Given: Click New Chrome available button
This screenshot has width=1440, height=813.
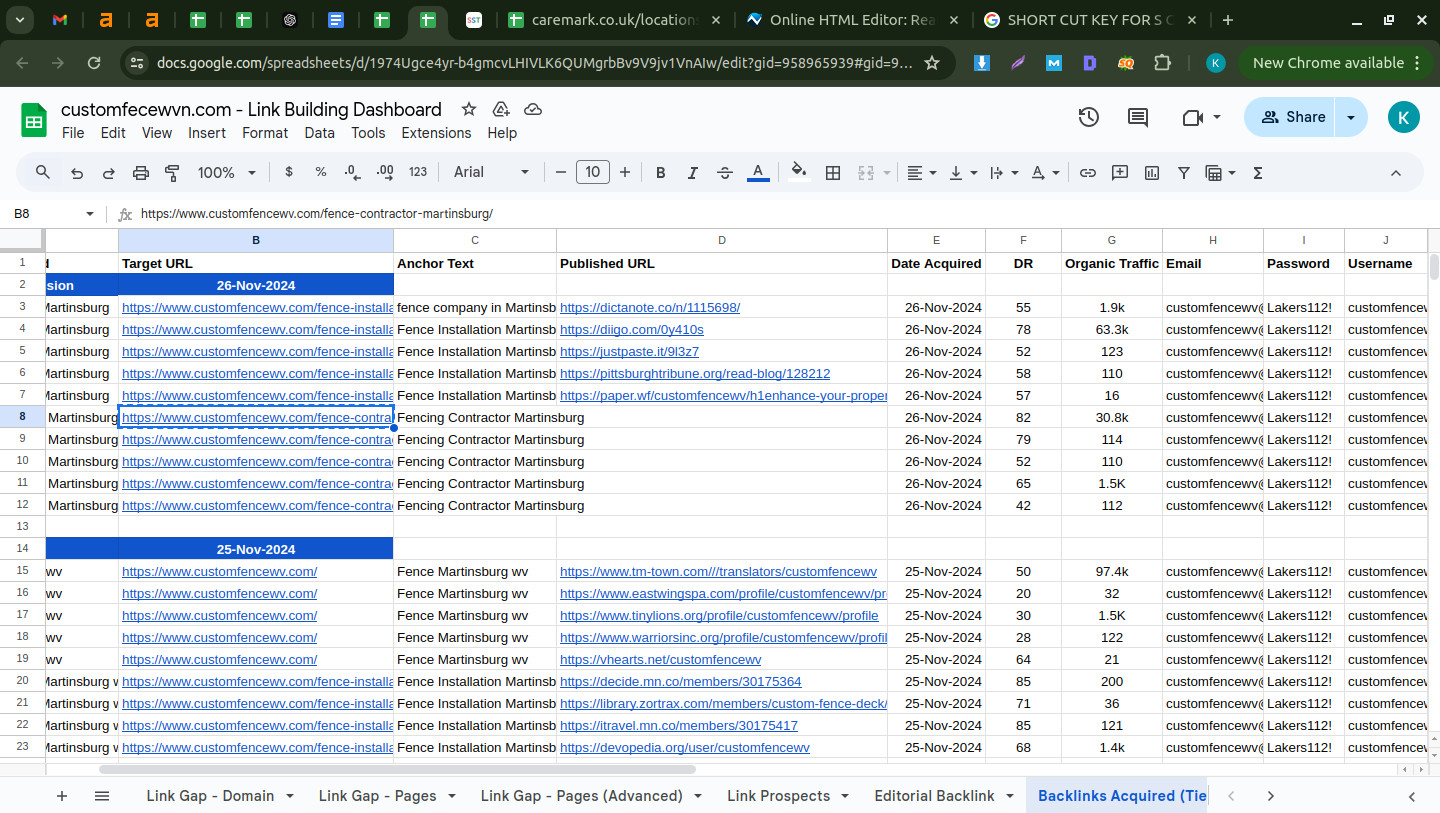Looking at the screenshot, I should [x=1338, y=63].
